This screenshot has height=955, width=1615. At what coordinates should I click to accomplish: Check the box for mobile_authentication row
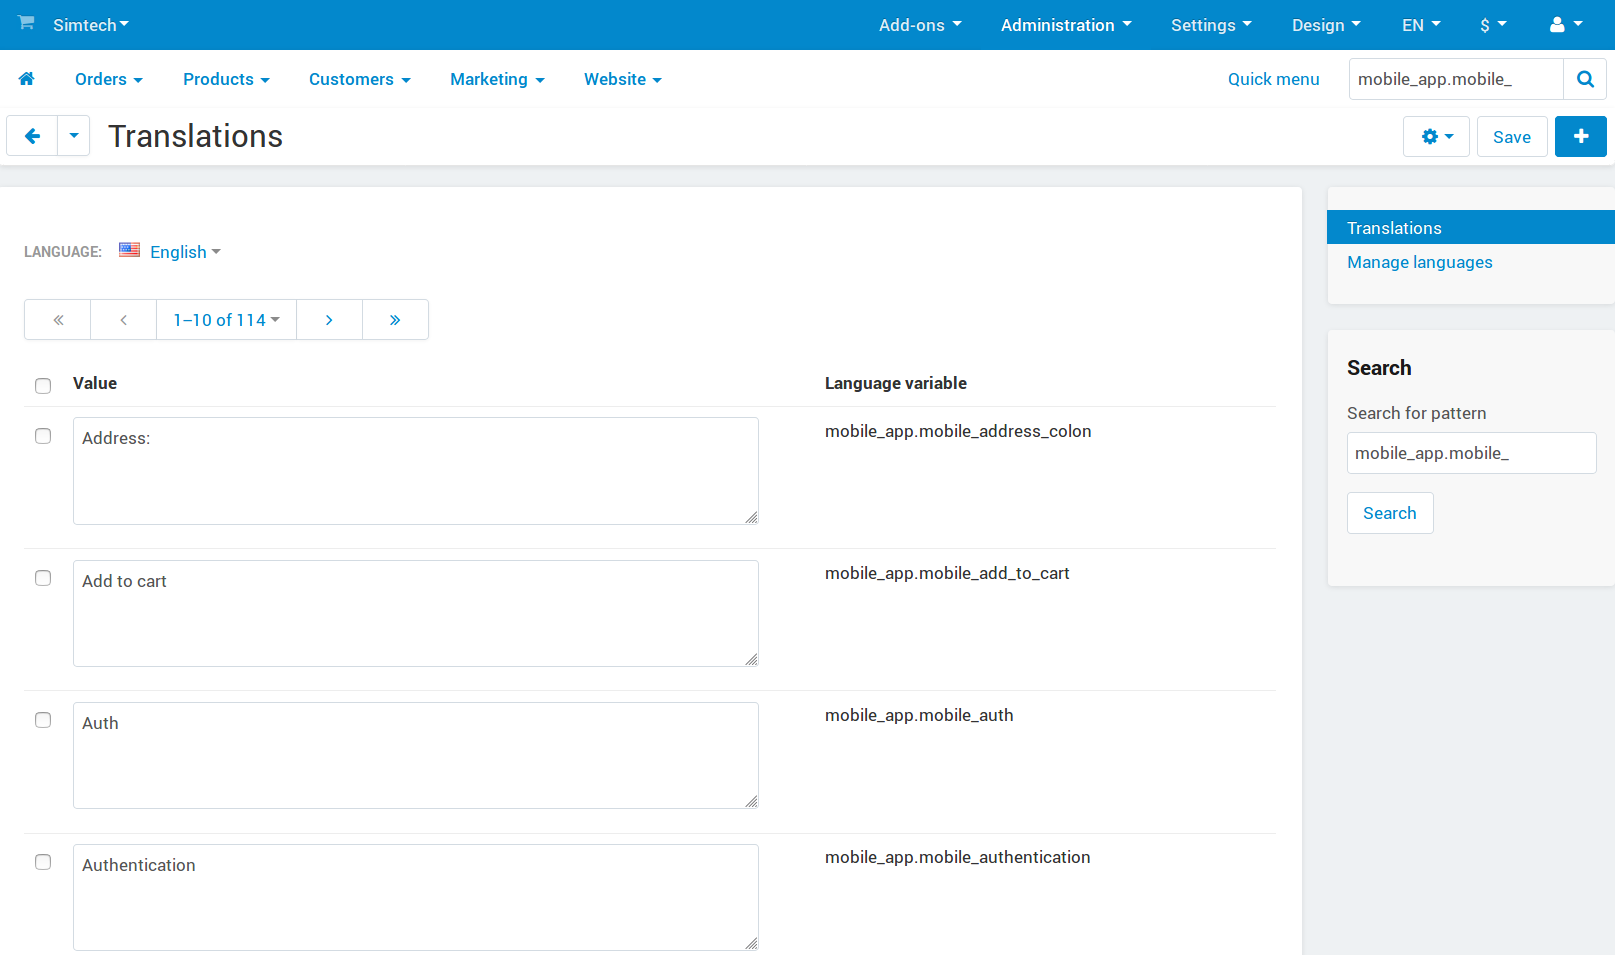pos(43,862)
